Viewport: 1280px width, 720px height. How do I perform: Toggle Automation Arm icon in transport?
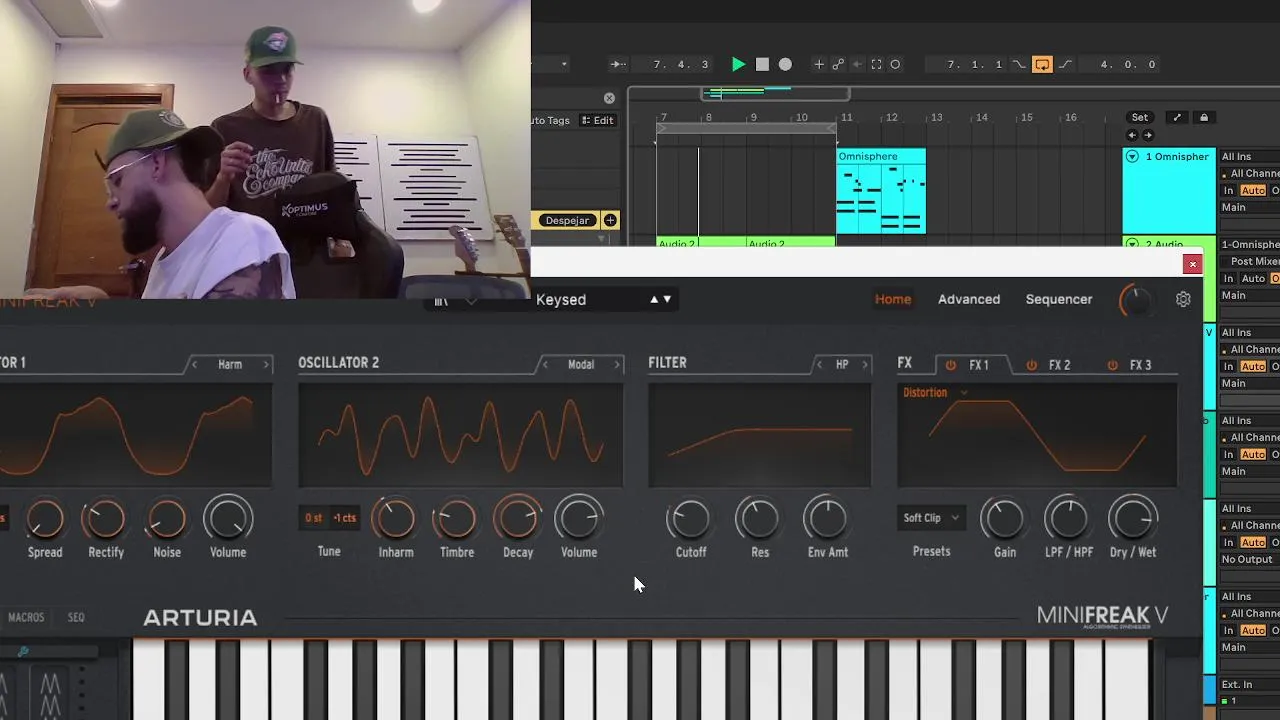[838, 64]
